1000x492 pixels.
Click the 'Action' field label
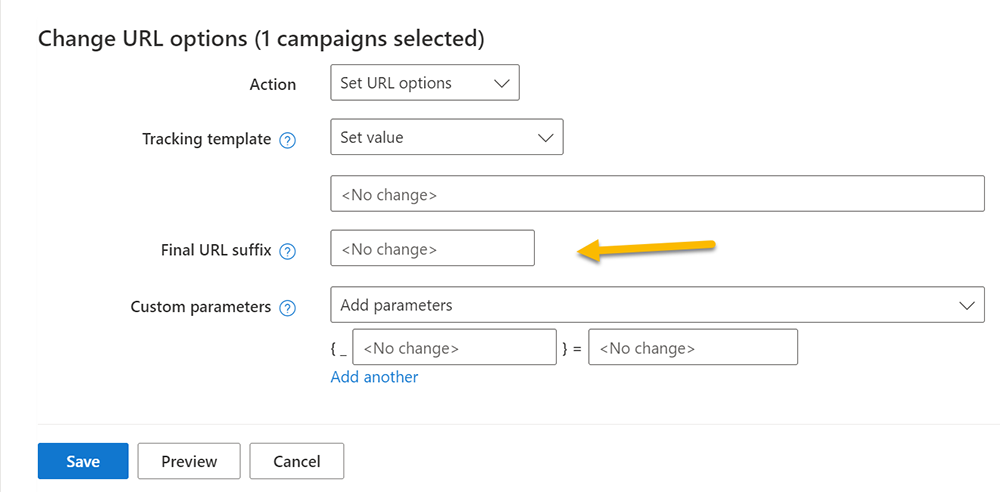(272, 84)
